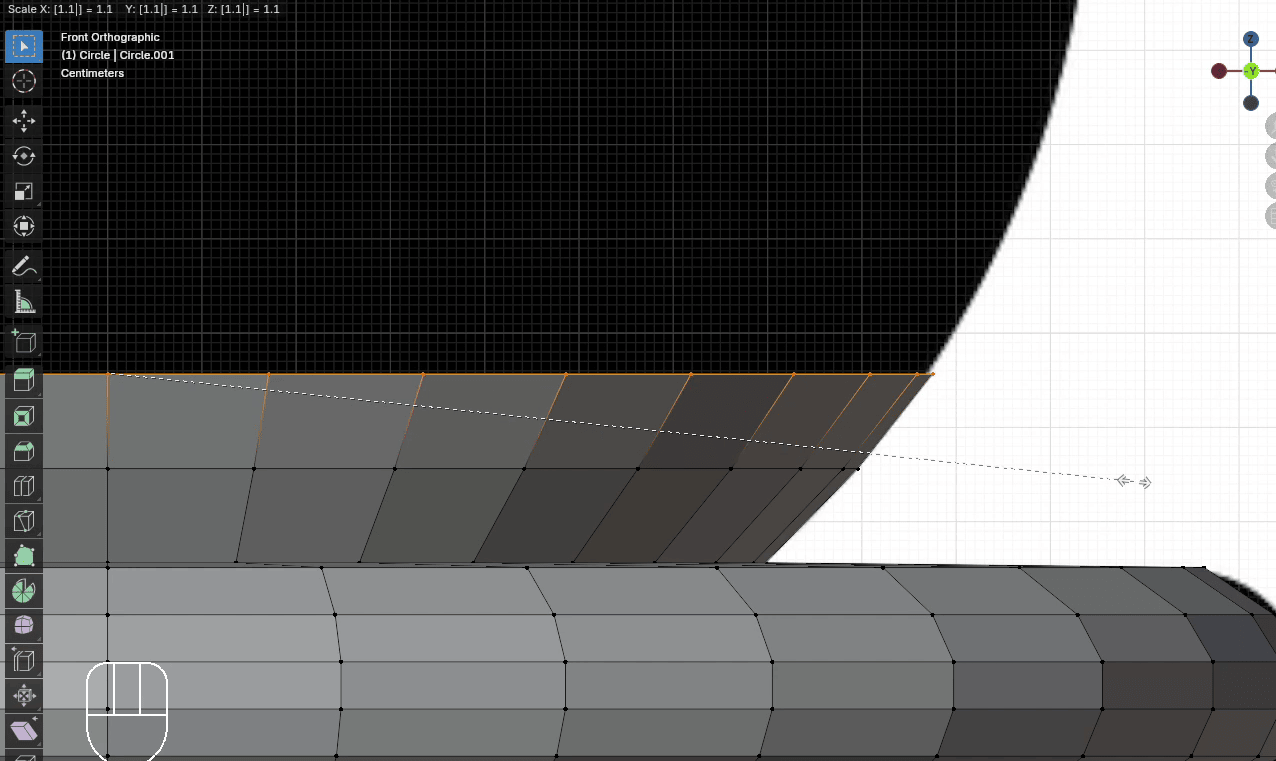Select the Select Box tool

(24, 46)
